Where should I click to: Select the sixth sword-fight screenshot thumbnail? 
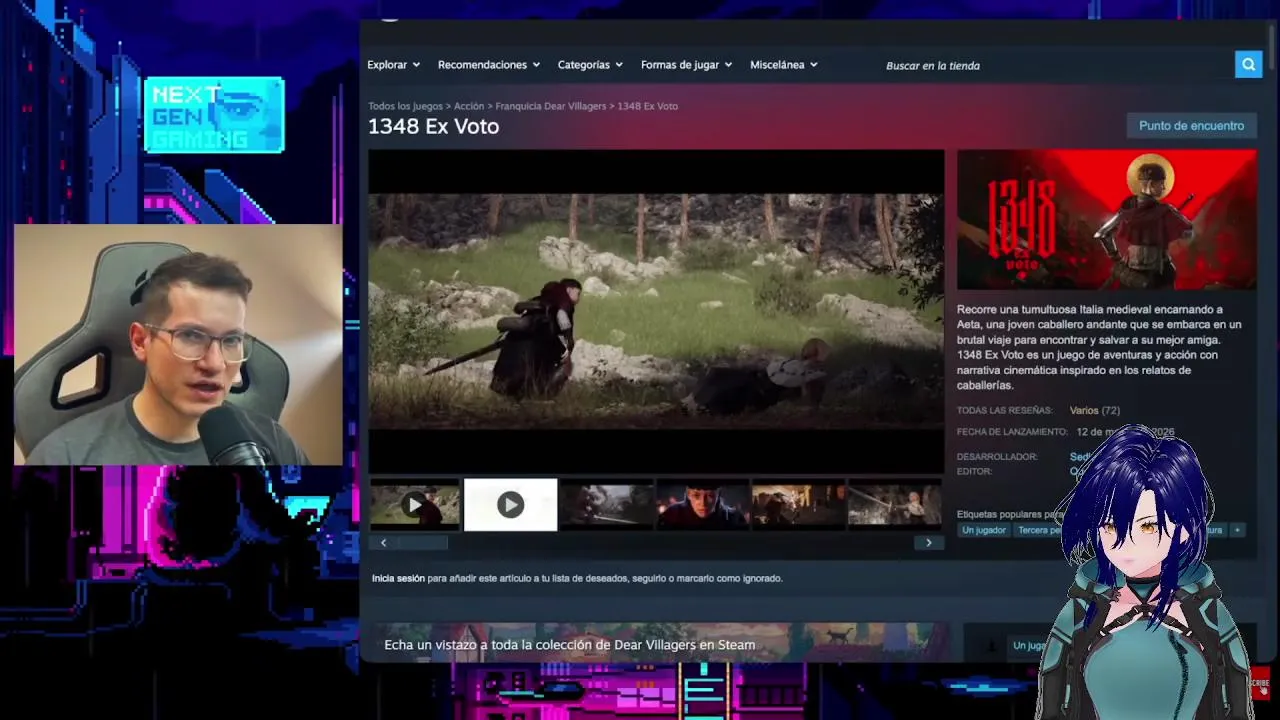tap(894, 505)
